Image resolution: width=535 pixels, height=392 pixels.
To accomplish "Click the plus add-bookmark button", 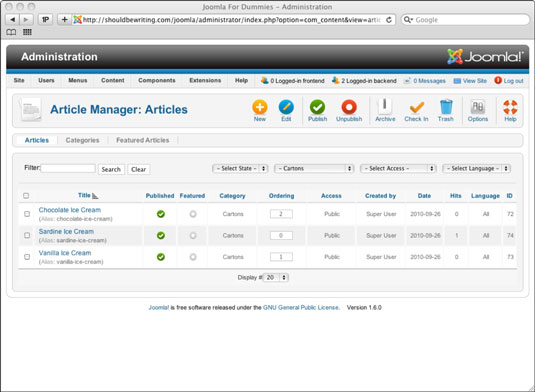I will coord(64,19).
